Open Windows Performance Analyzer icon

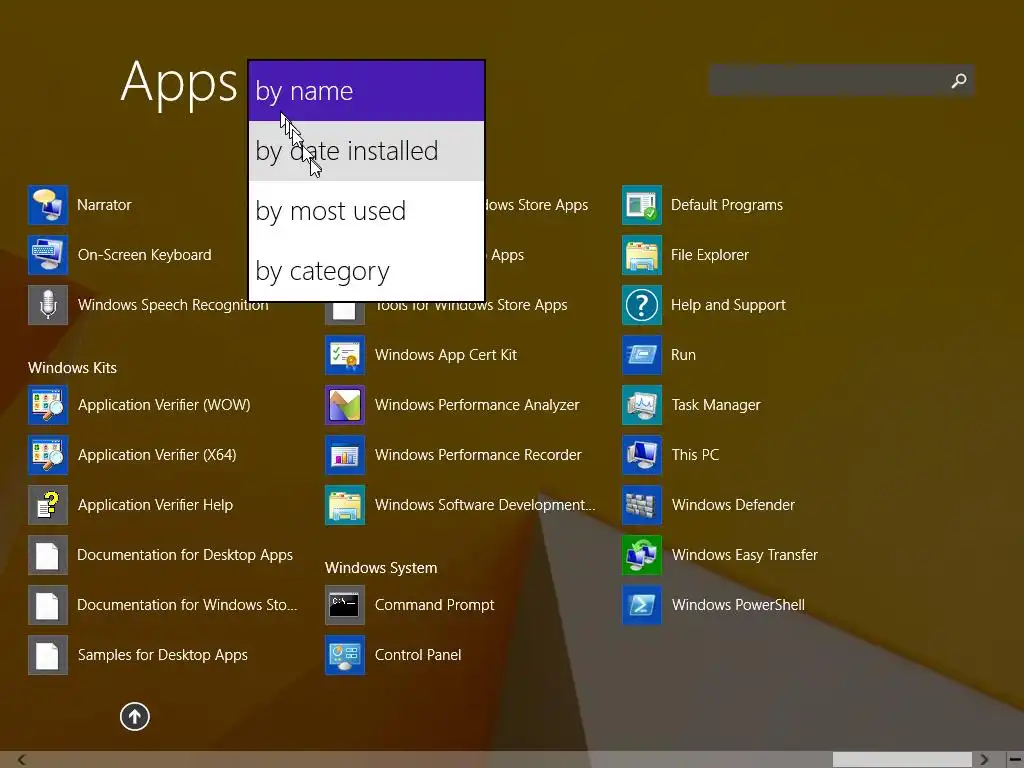[345, 405]
